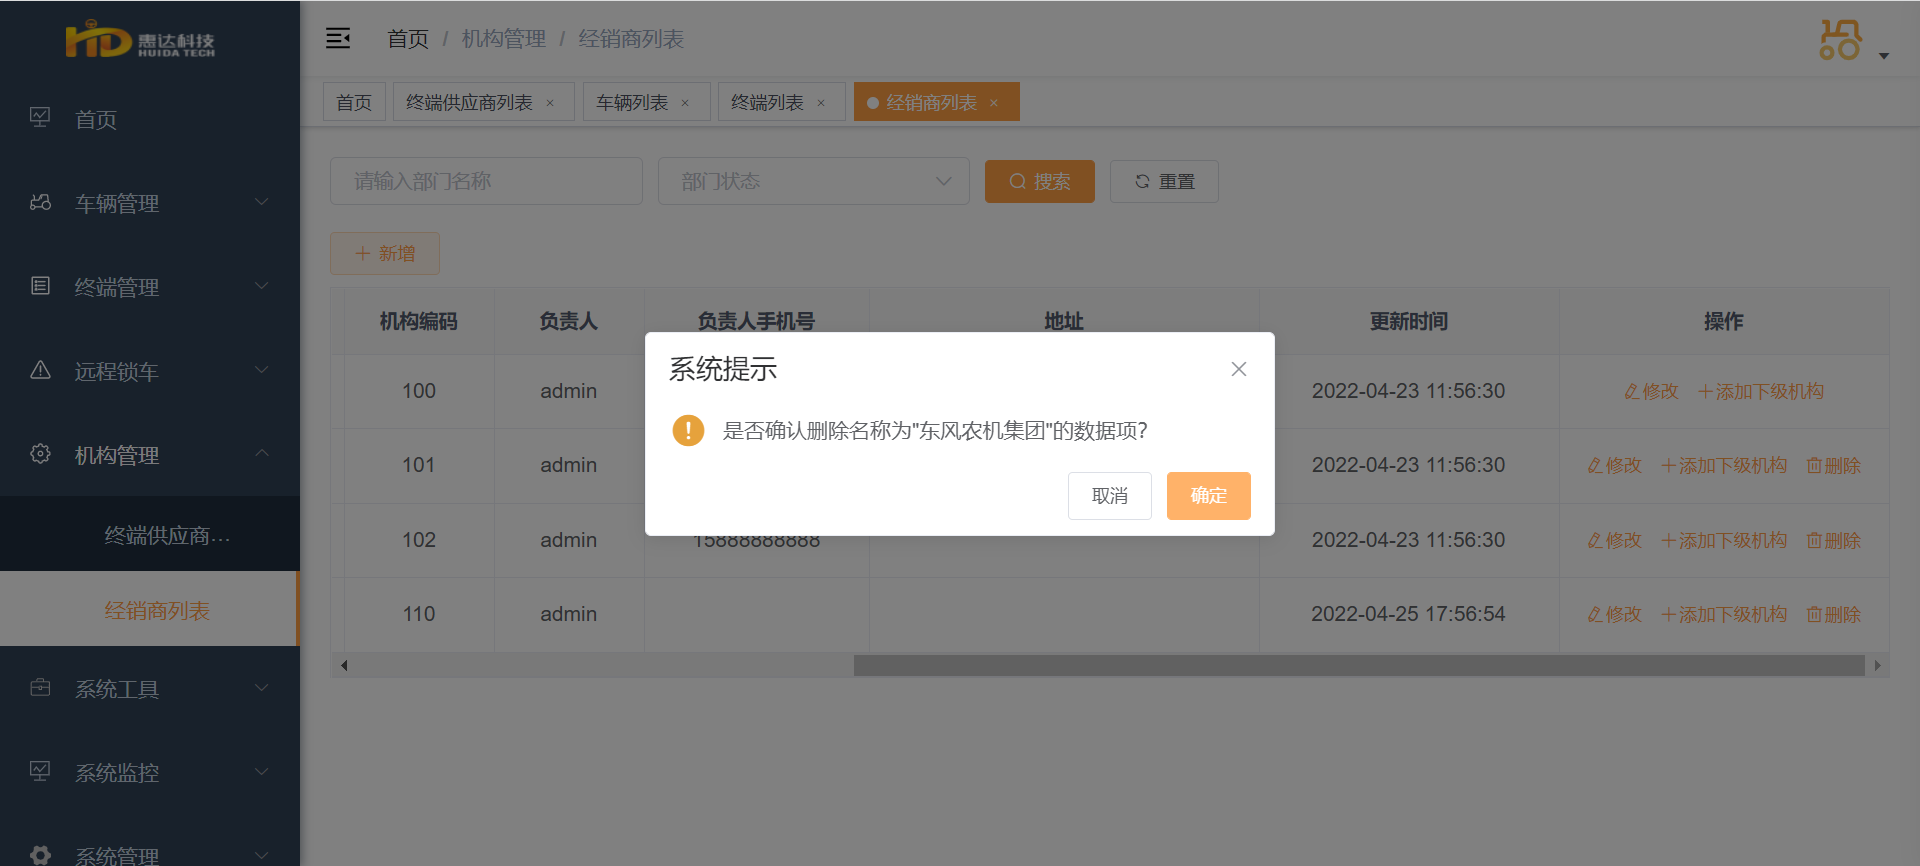1920x866 pixels.
Task: Click the 系统工具 briefcase icon
Action: pos(40,688)
